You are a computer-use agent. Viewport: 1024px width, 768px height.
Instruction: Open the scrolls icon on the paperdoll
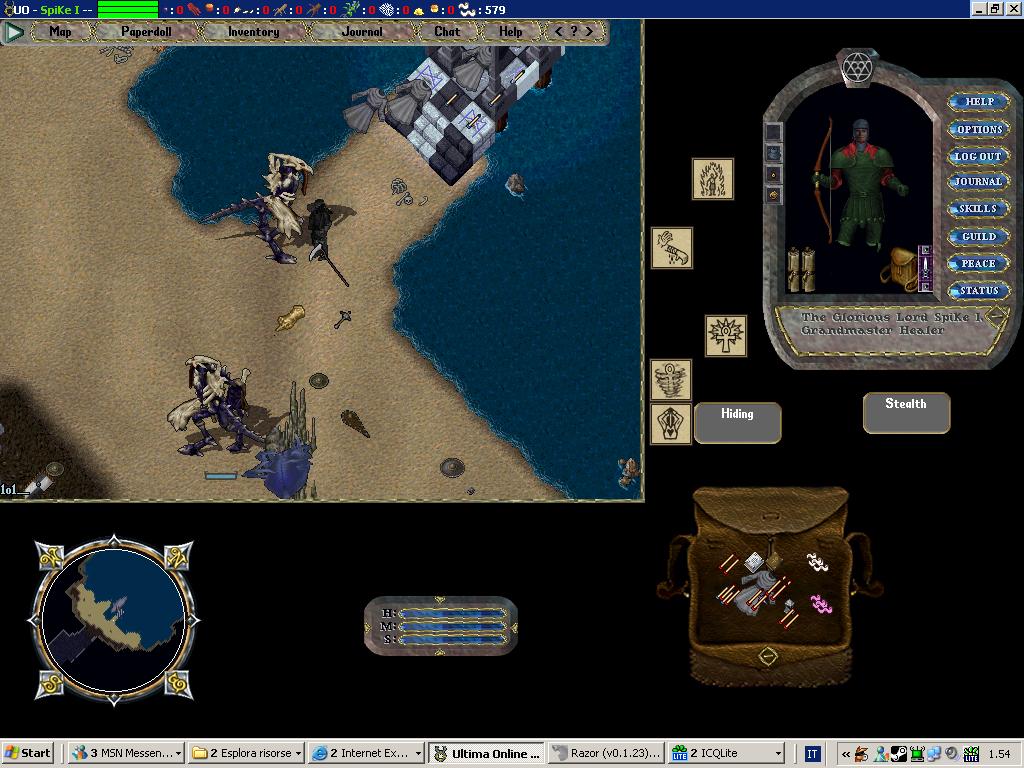[x=801, y=269]
